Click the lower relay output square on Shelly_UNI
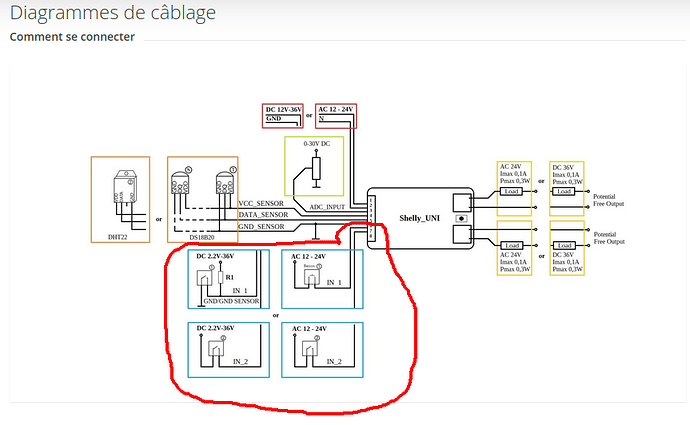Viewport: 690px width, 425px height. [461, 236]
